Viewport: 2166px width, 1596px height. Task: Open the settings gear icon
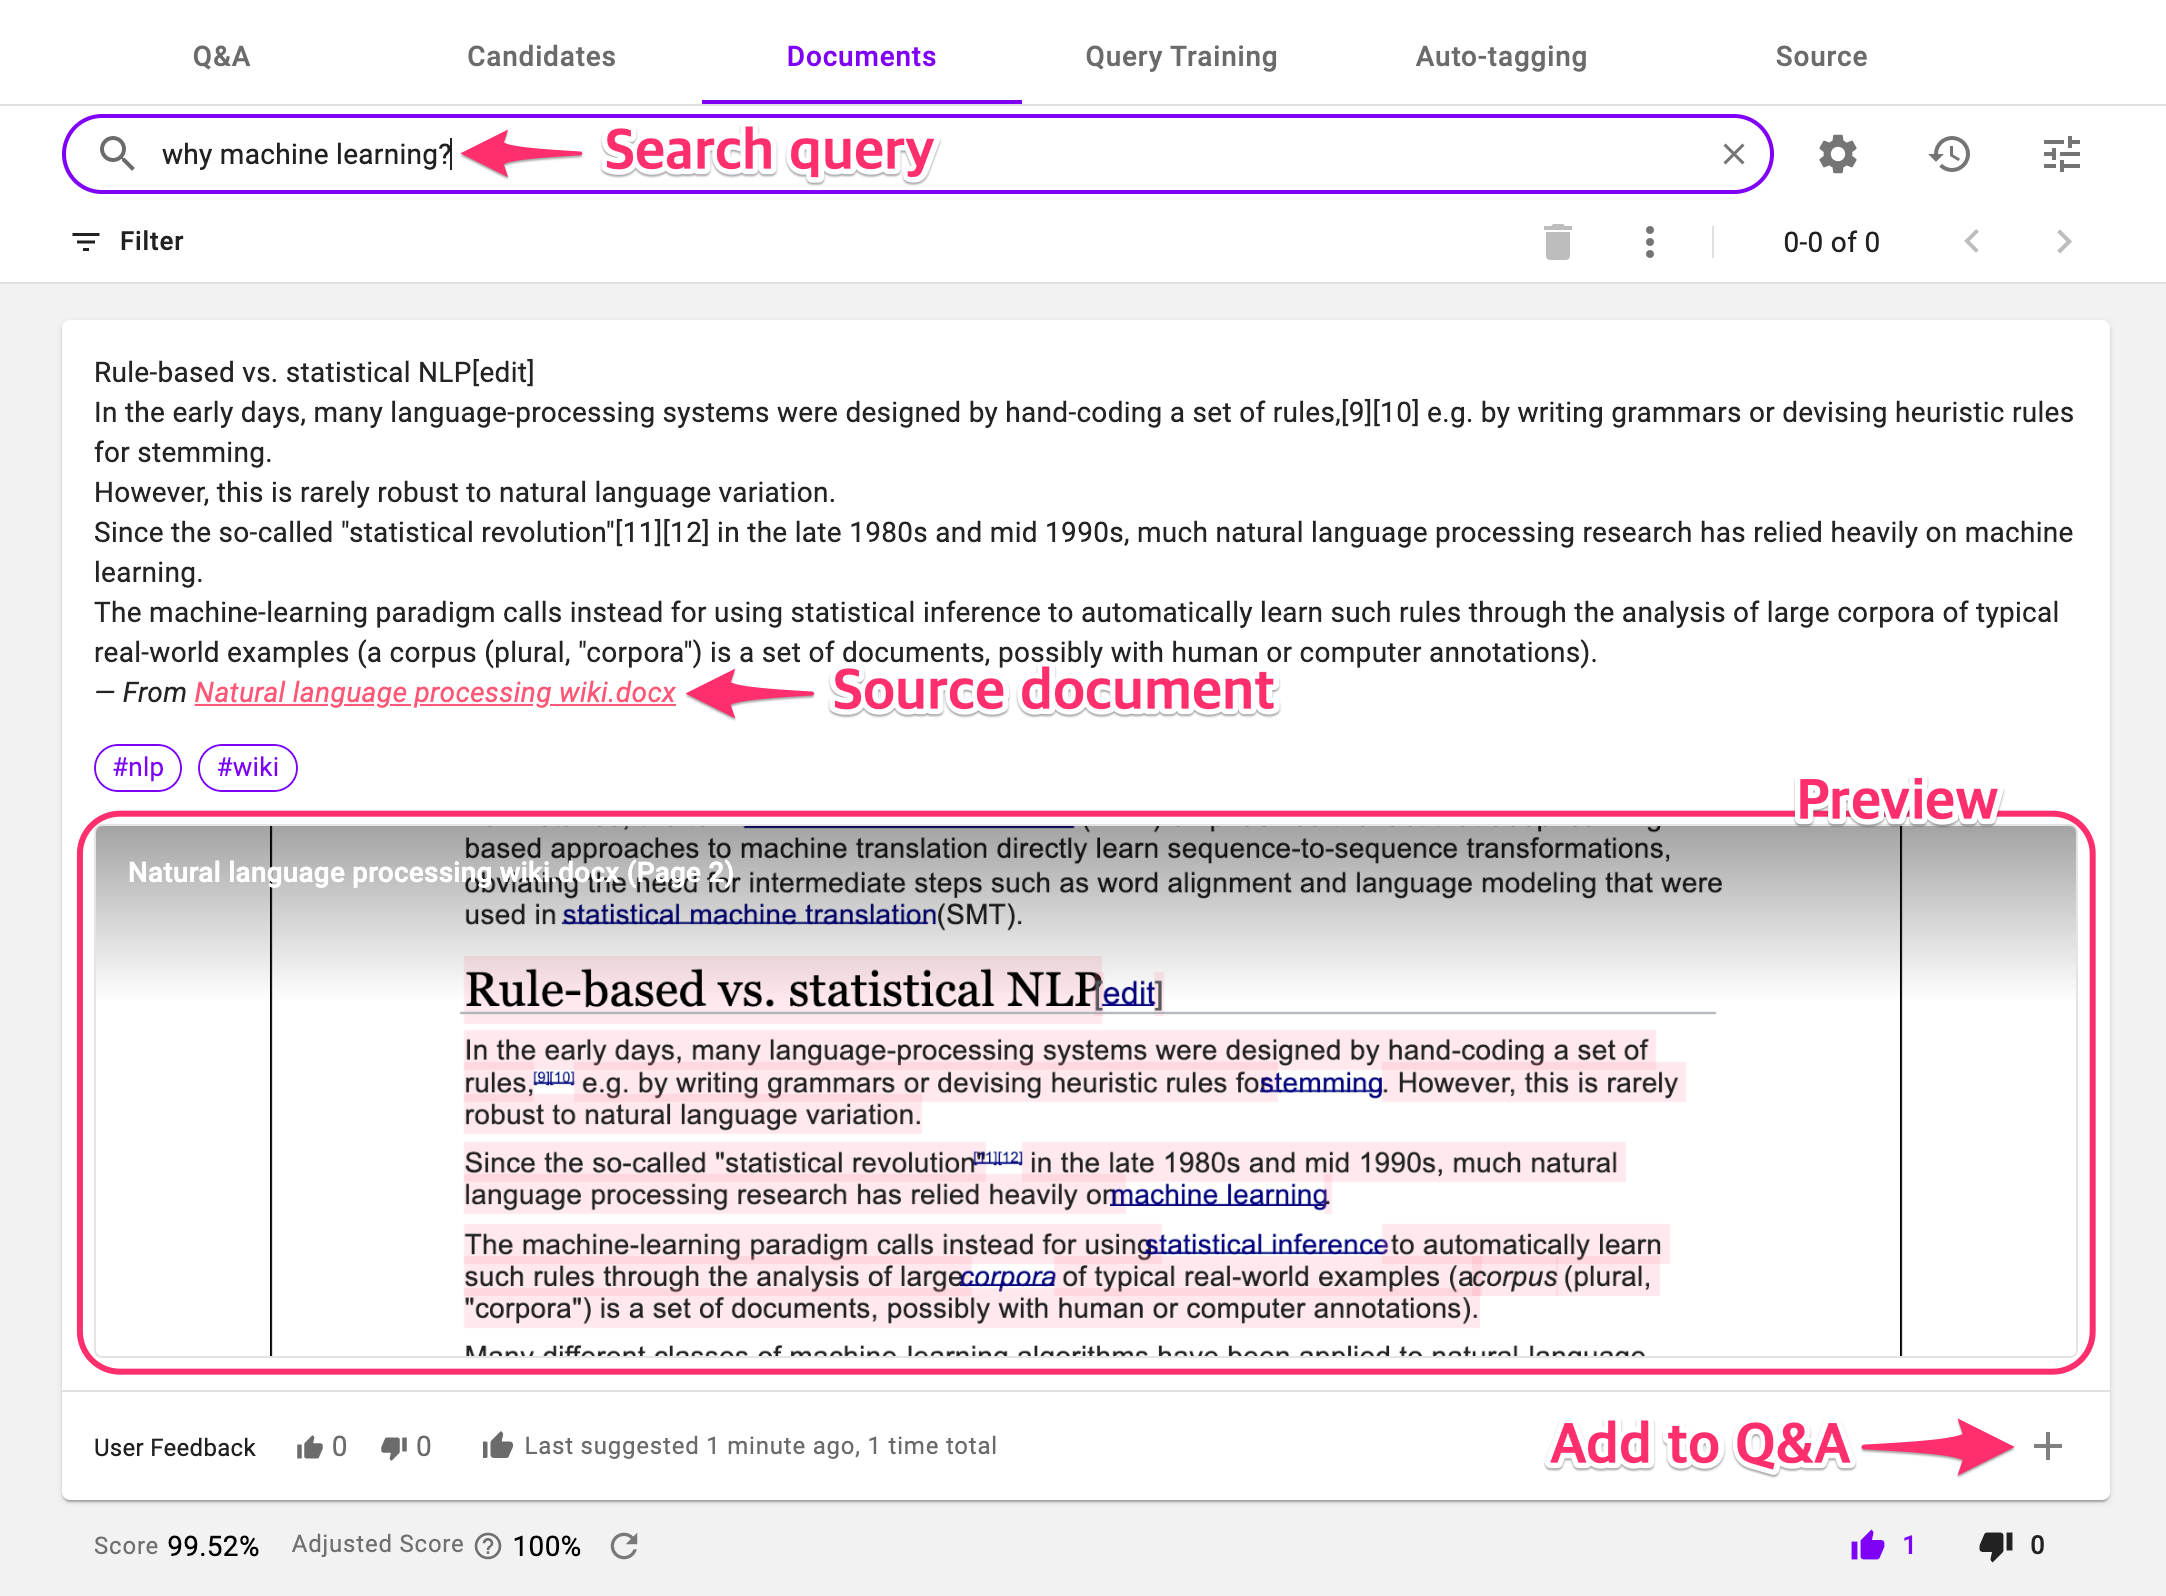coord(1837,155)
